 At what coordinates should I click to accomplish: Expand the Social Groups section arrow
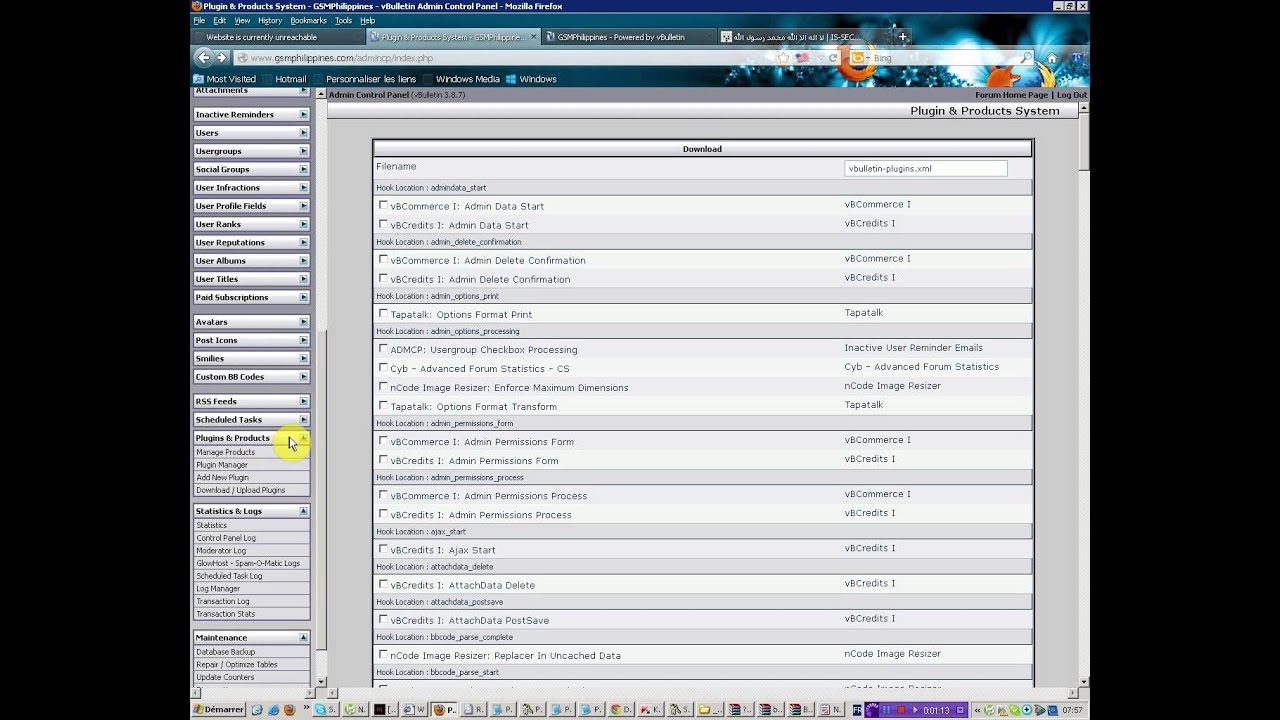coord(303,169)
